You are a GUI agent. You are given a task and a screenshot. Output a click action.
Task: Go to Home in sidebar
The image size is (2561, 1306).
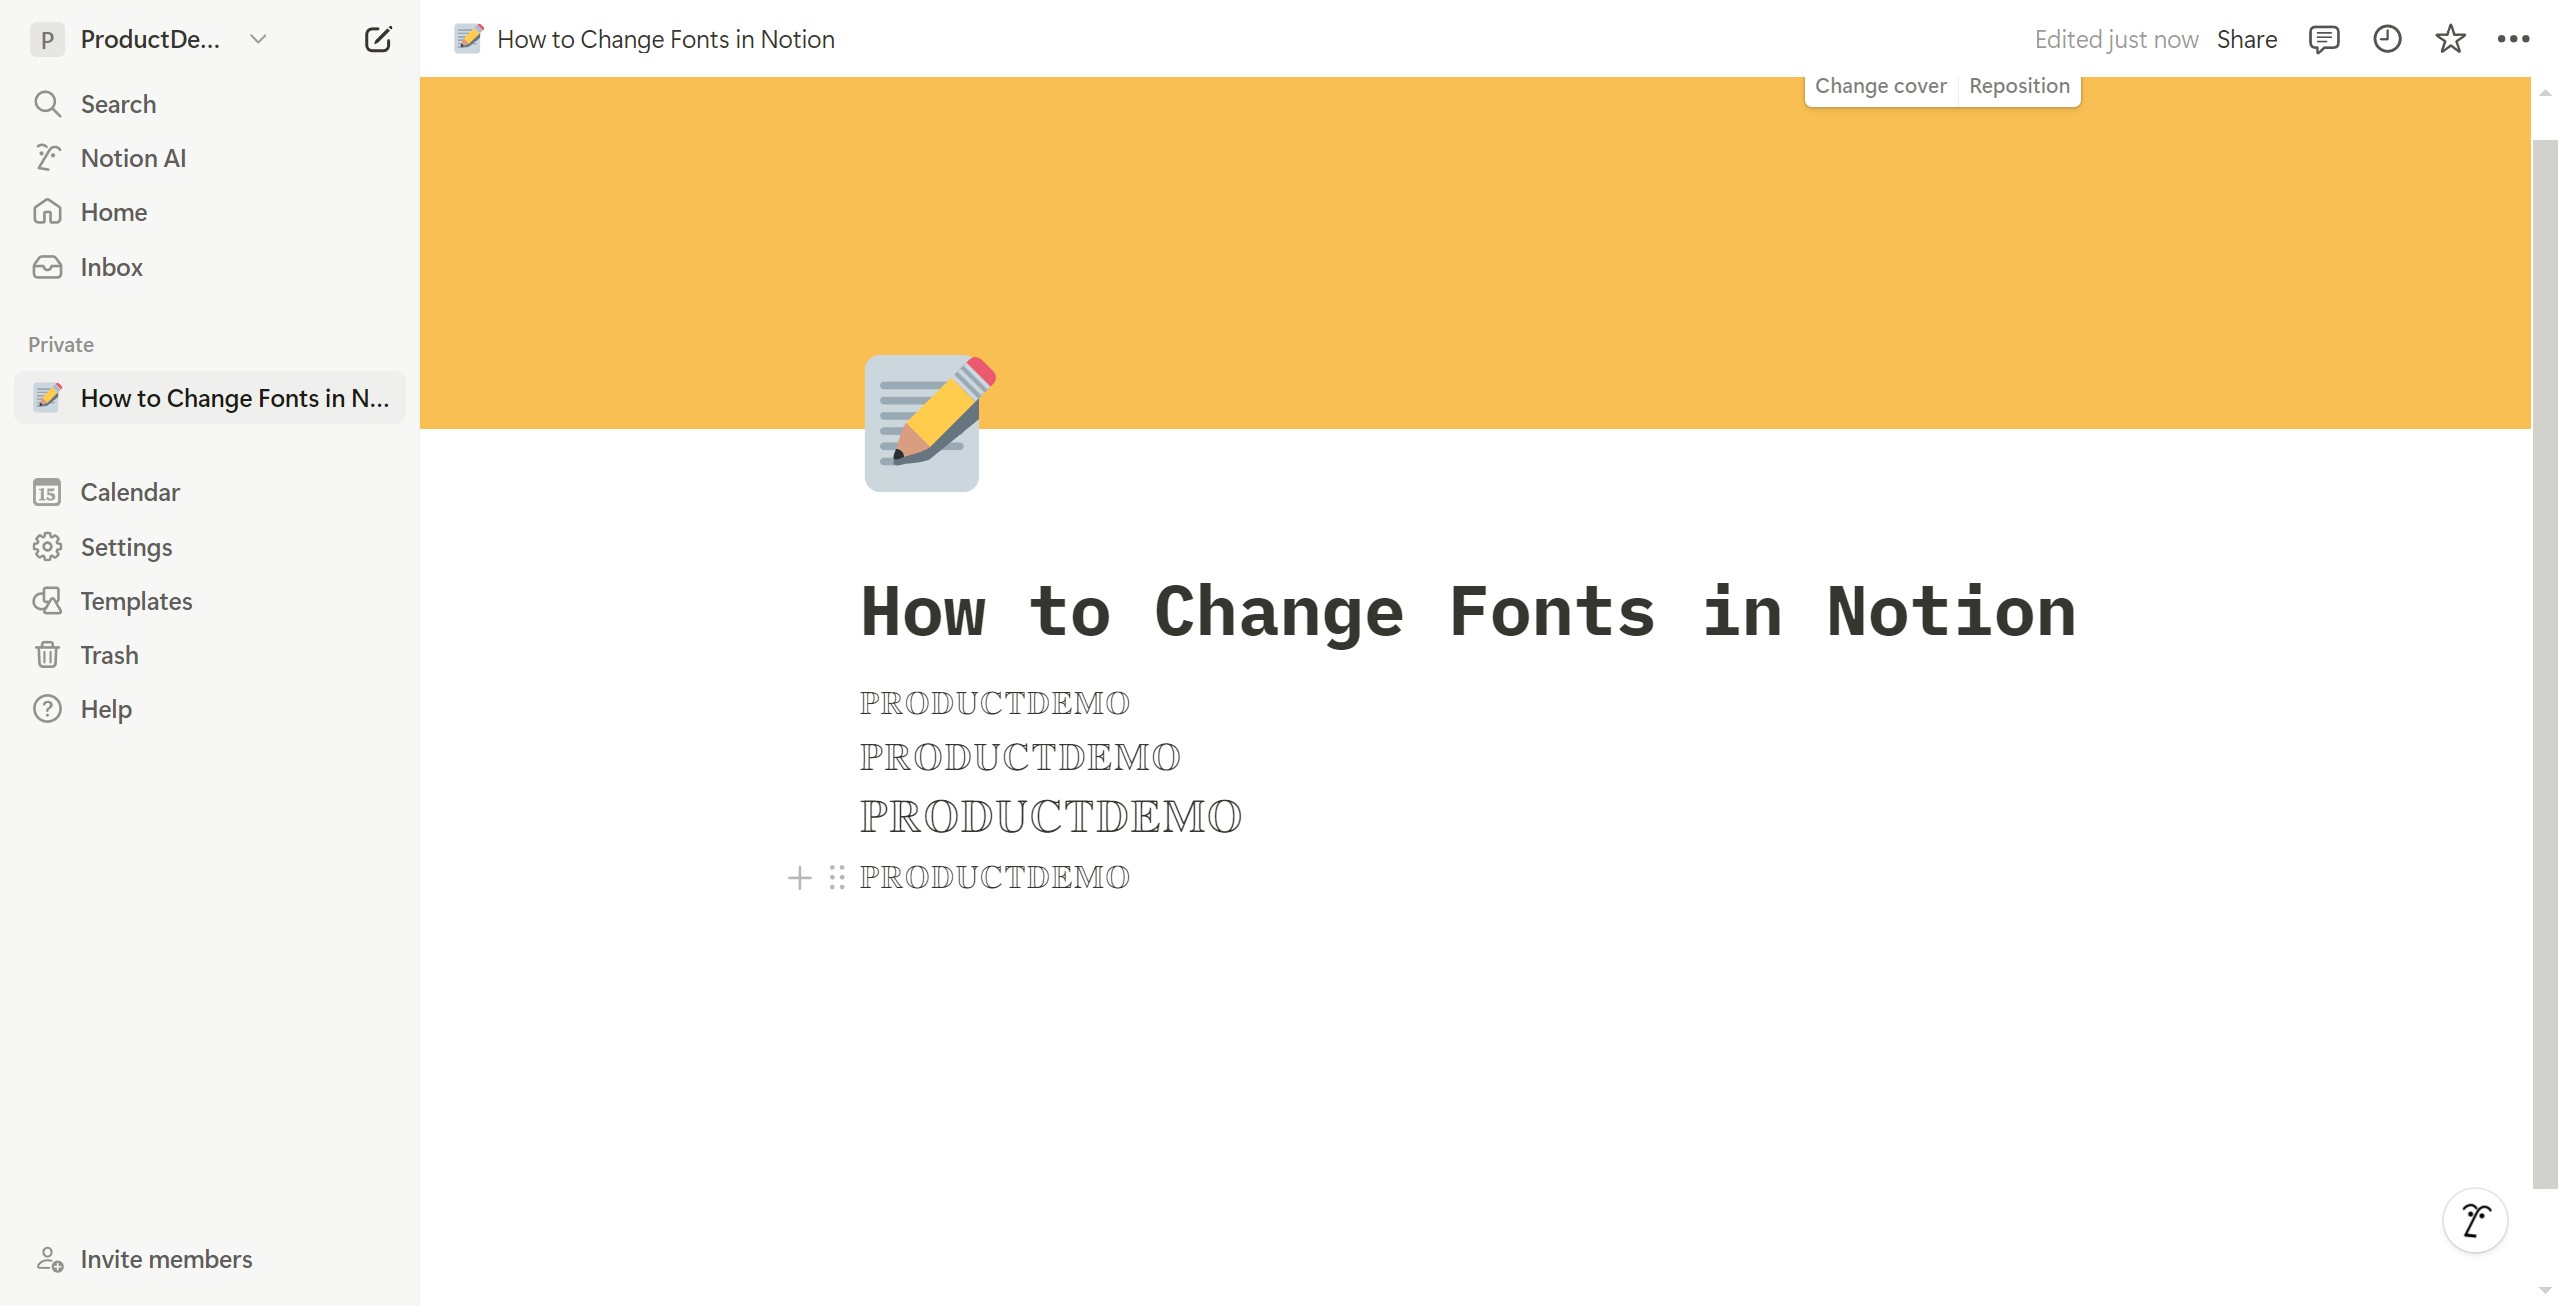click(x=210, y=212)
